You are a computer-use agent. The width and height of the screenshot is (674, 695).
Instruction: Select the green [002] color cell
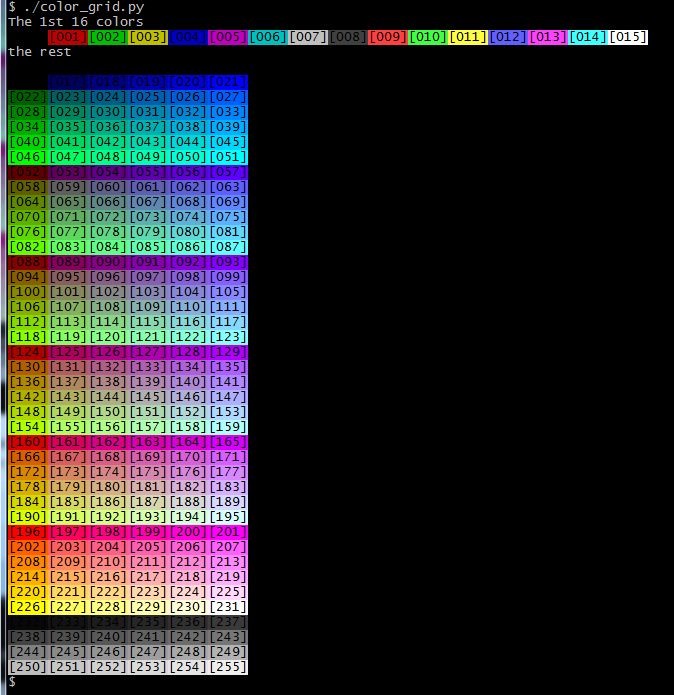108,37
